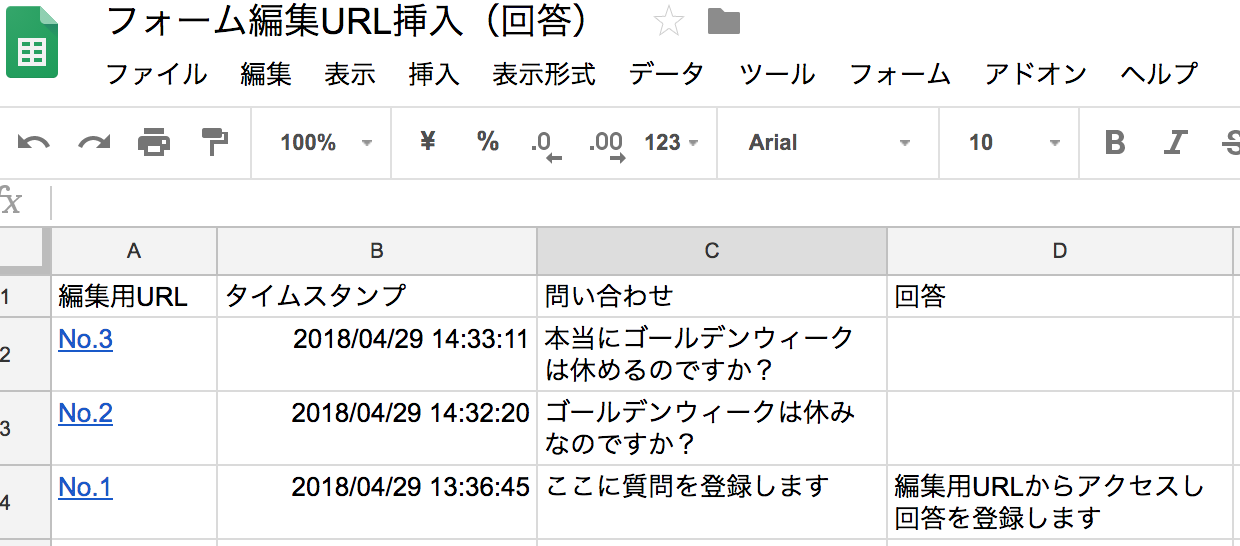Toggle bold formatting
This screenshot has height=546, width=1240.
[x=1115, y=143]
